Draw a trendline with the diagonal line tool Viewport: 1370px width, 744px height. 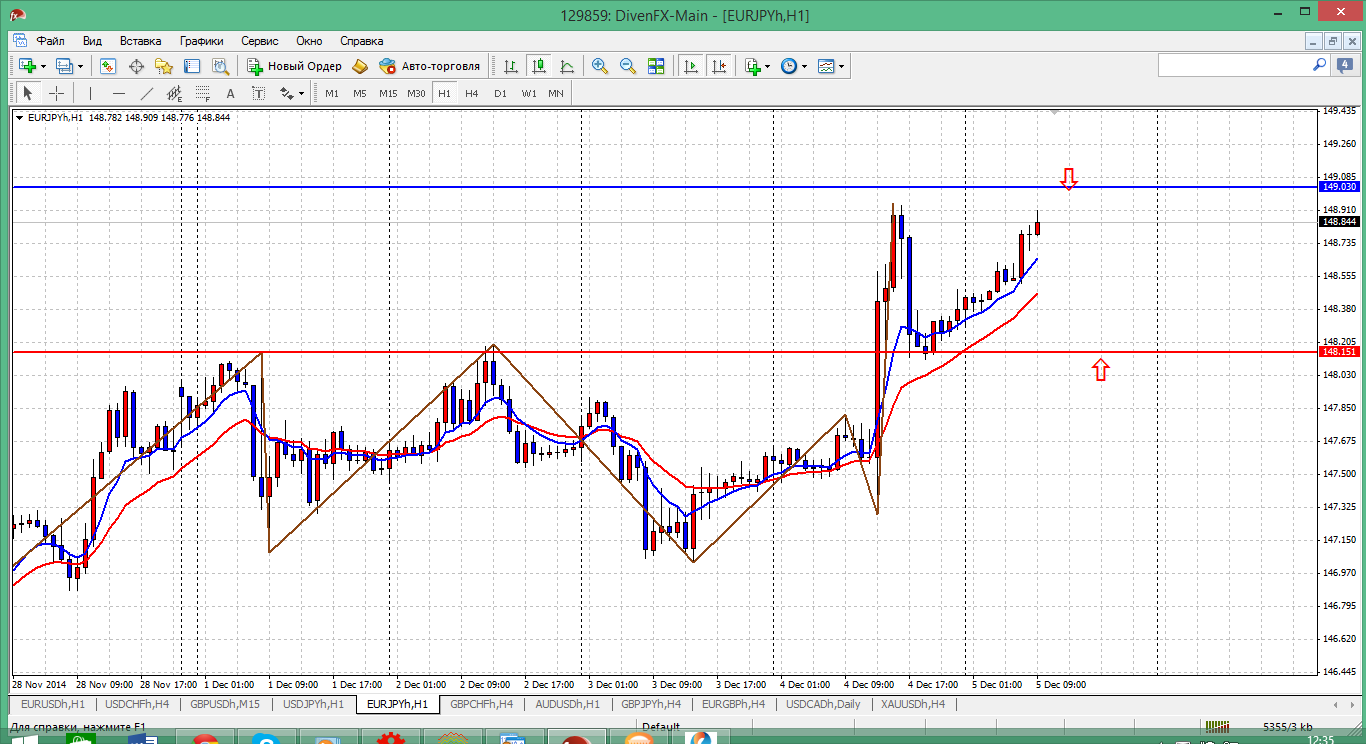[147, 93]
